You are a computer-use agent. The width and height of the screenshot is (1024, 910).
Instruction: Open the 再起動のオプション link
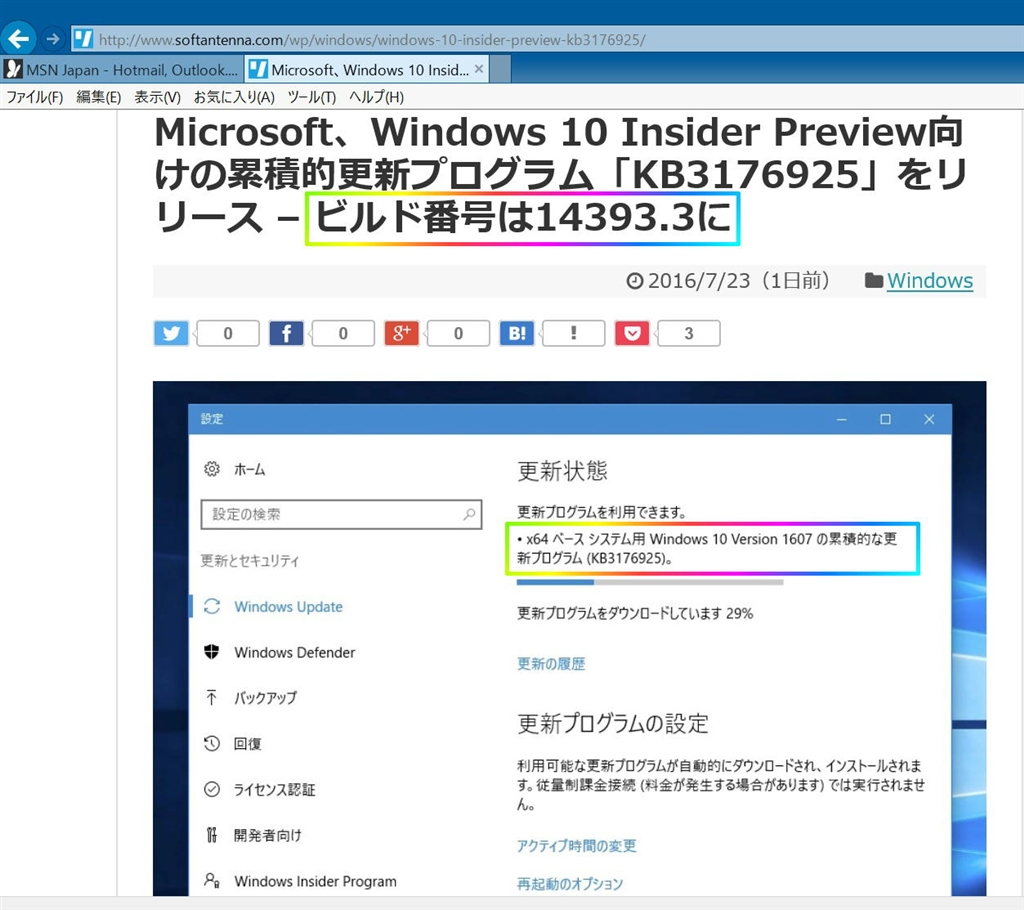pos(569,883)
